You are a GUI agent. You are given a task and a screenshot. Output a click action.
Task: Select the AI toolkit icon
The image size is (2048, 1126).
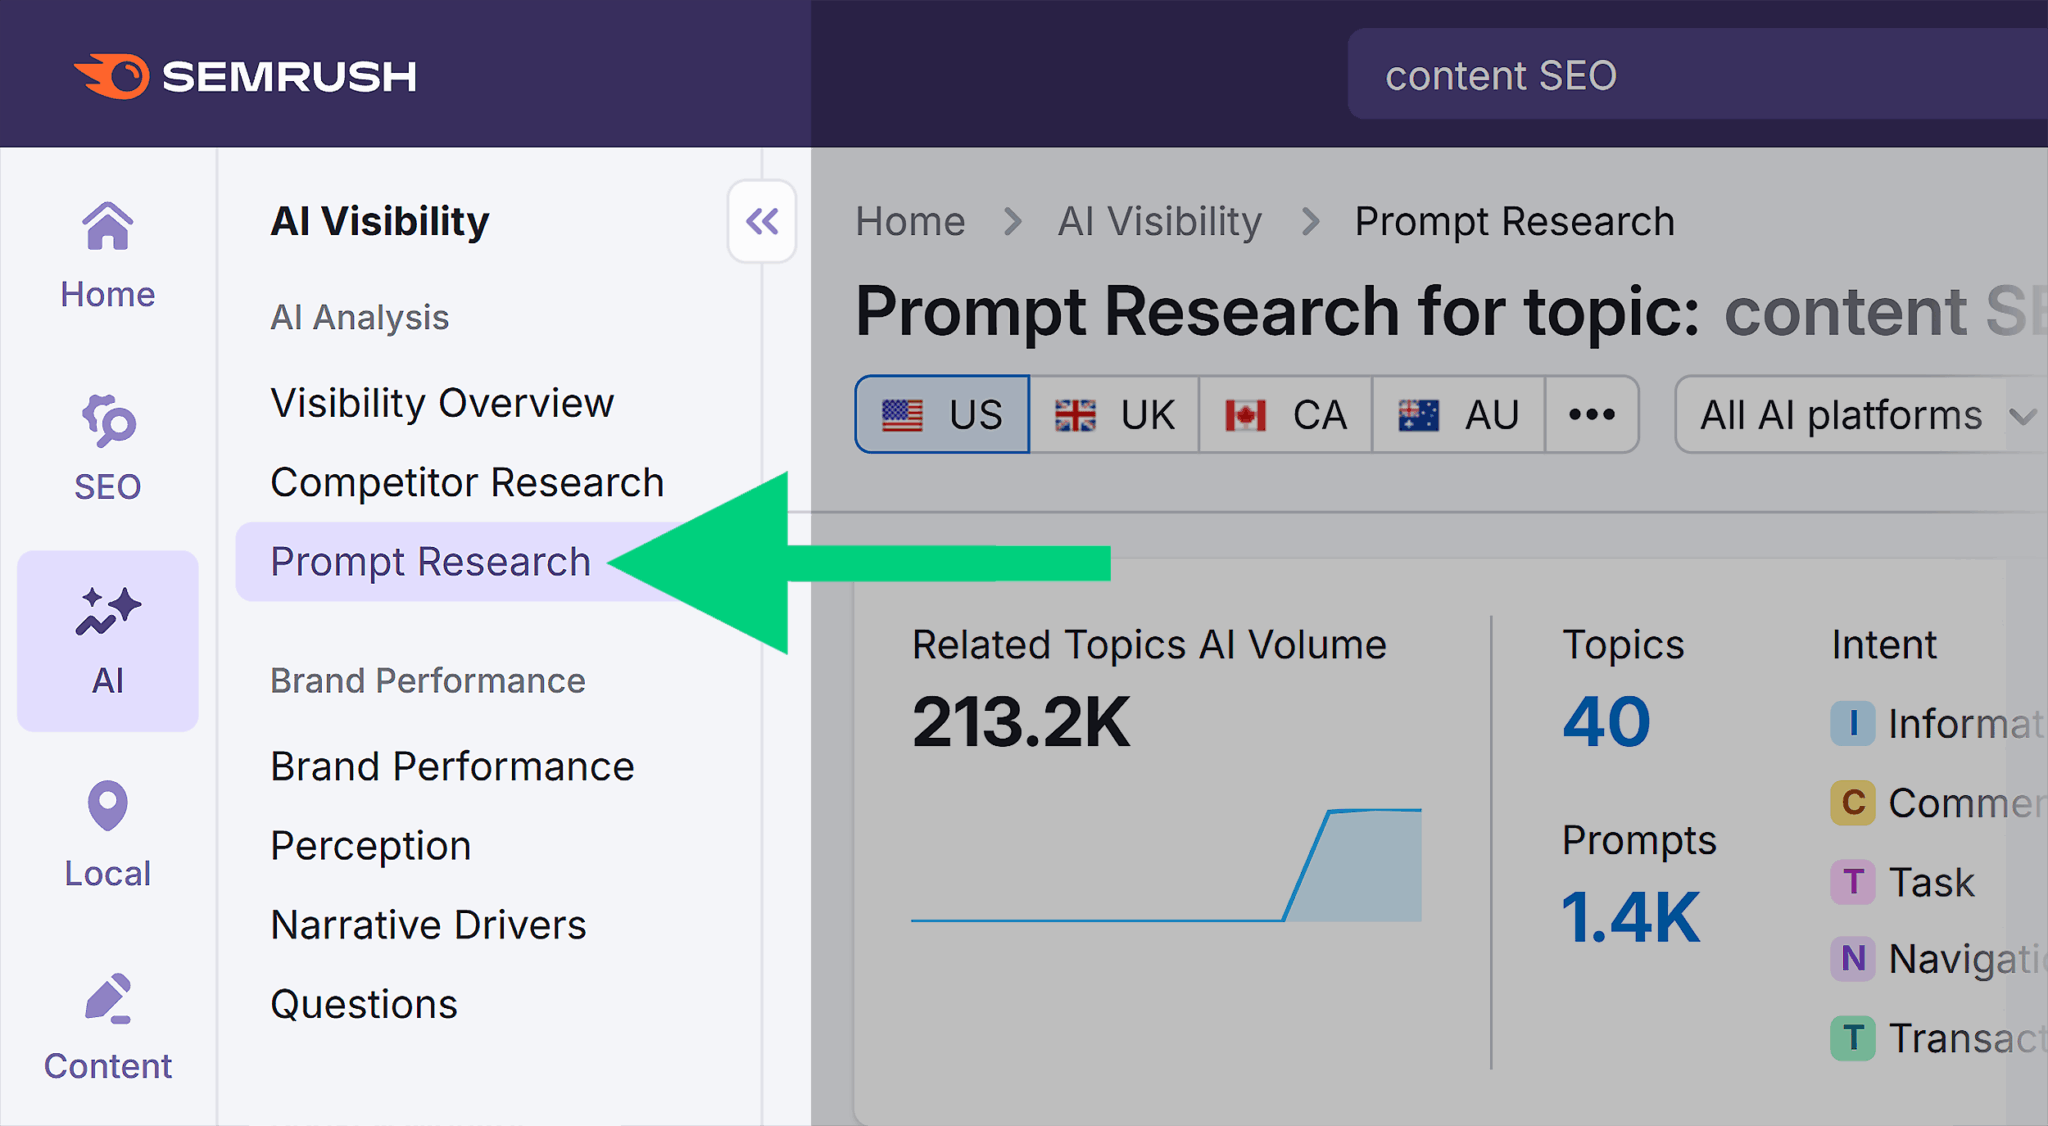coord(108,641)
